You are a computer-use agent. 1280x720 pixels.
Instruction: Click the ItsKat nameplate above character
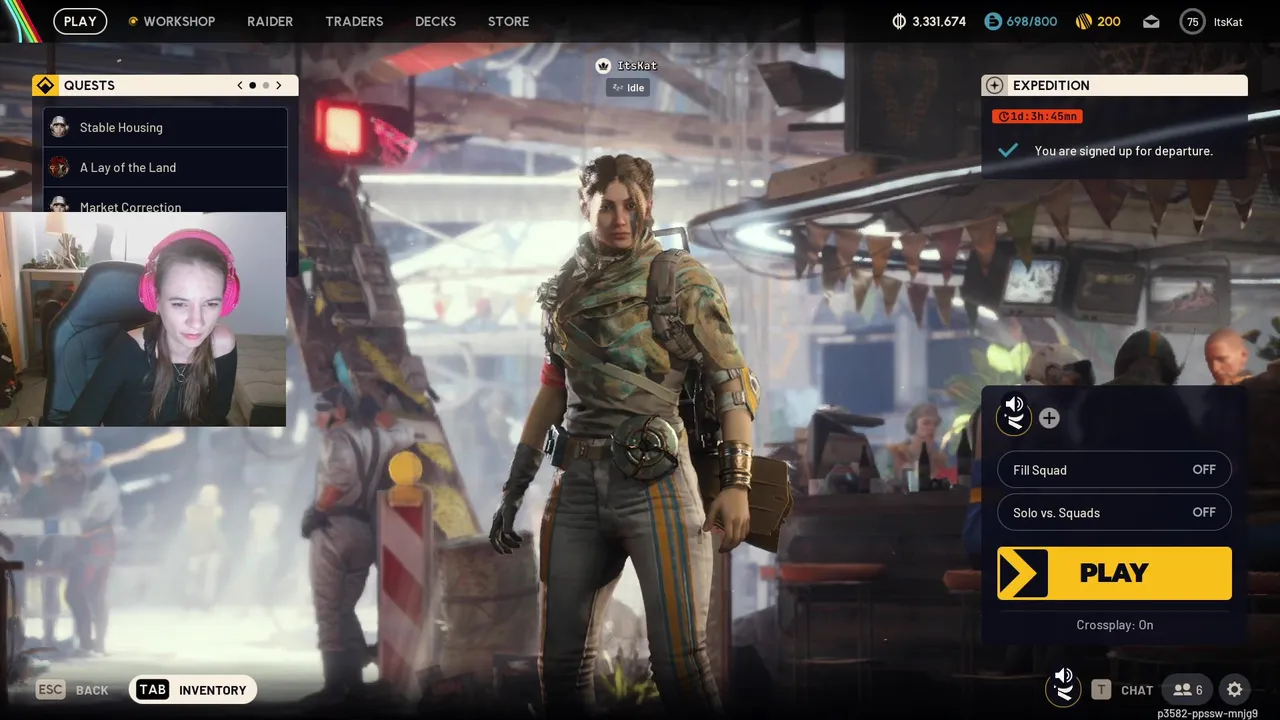628,65
